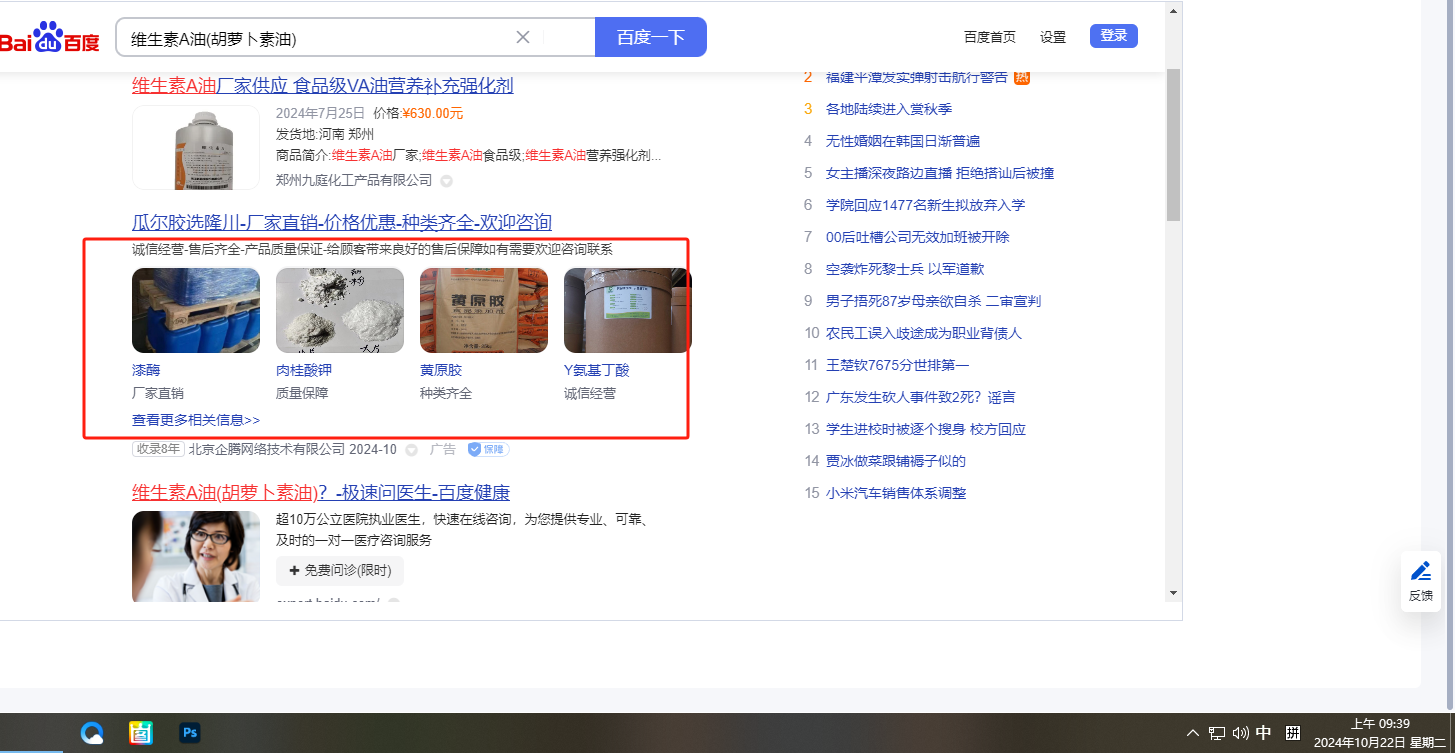Open the 瓜尔胶选隆川 ad title

[342, 222]
